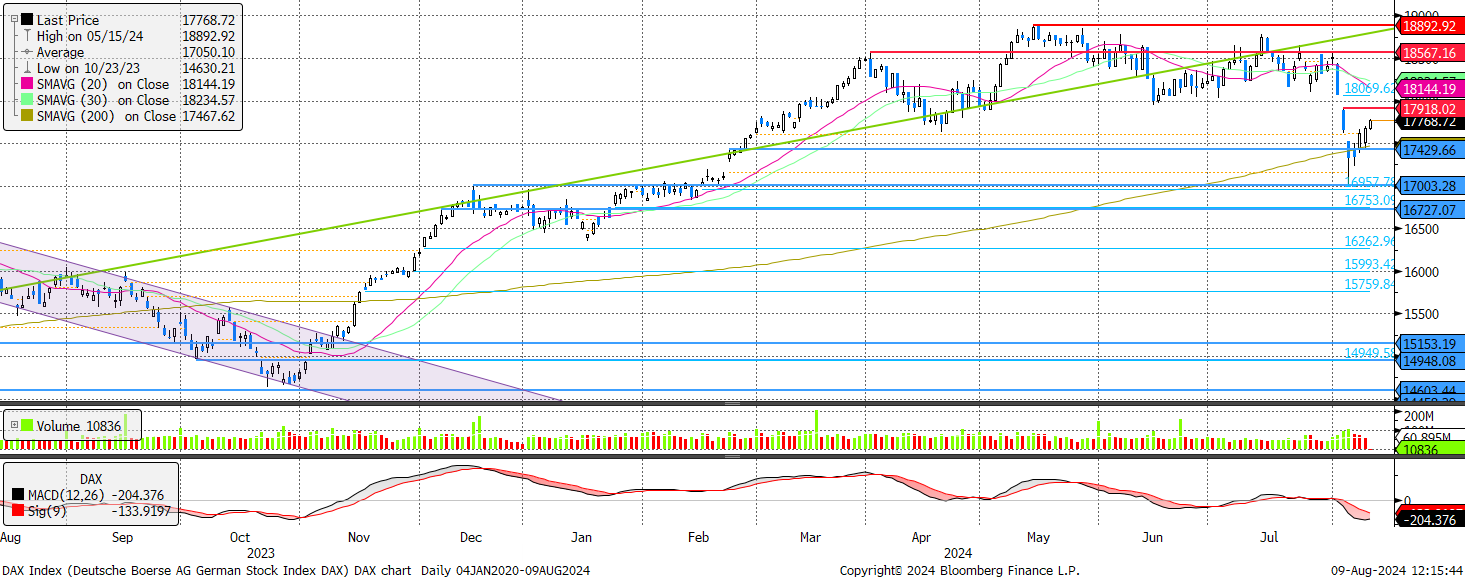Click the black Last Price color swatch
1465x579 pixels.
point(26,19)
